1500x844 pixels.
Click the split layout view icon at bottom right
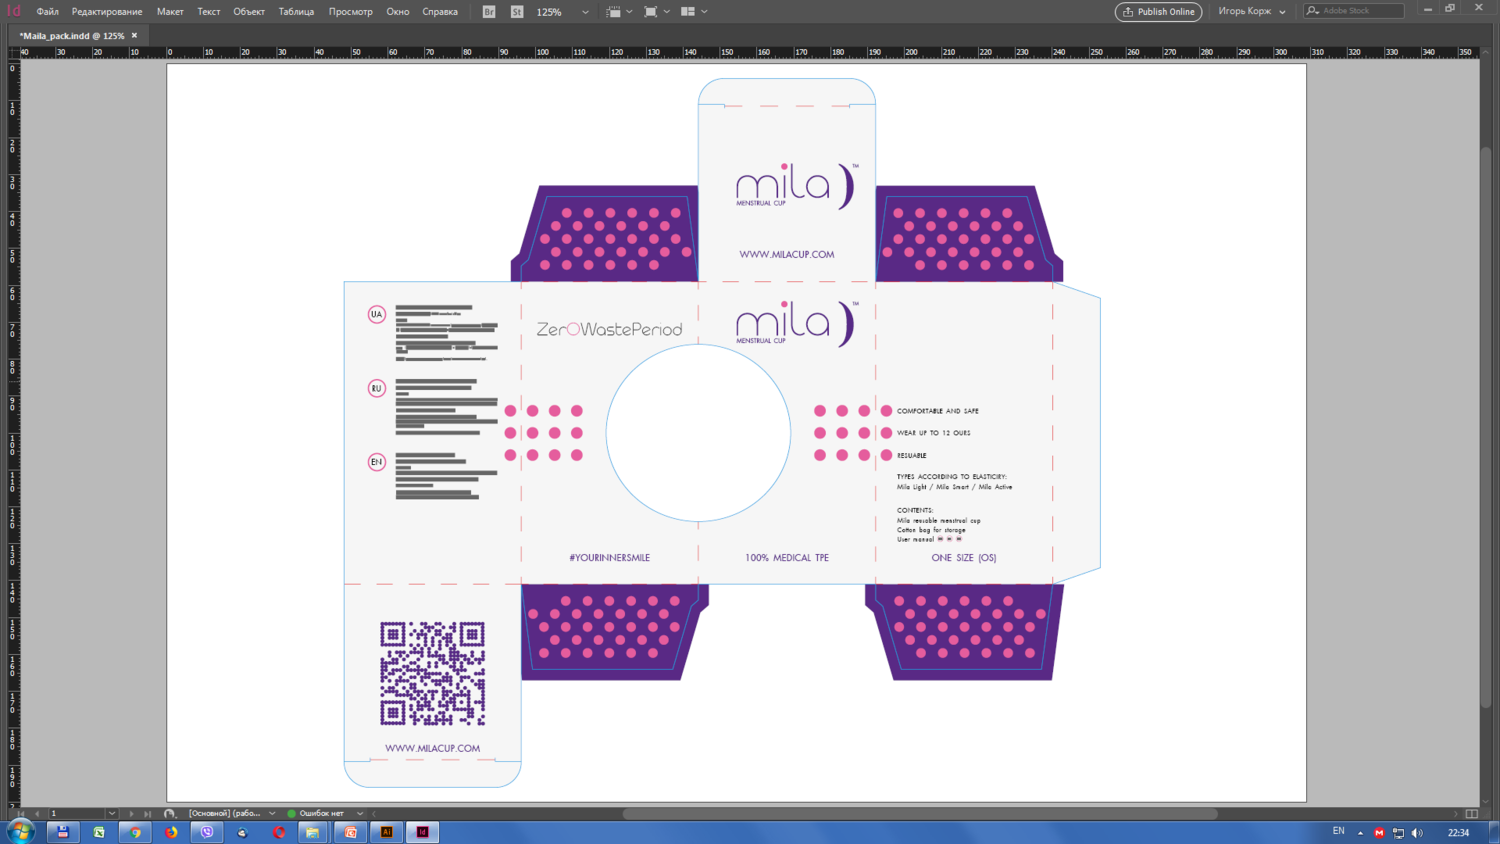pos(1472,814)
